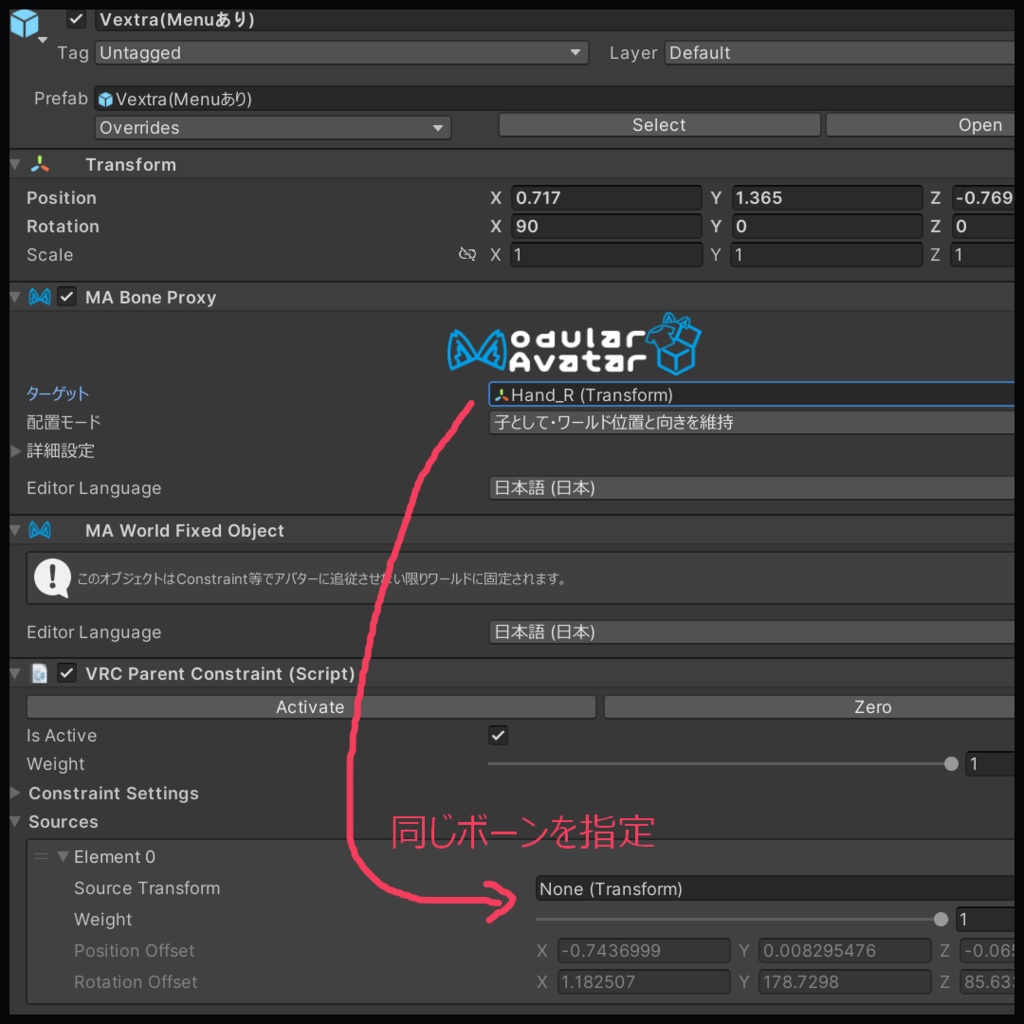Click the Position Z field
This screenshot has height=1024, width=1024.
983,198
